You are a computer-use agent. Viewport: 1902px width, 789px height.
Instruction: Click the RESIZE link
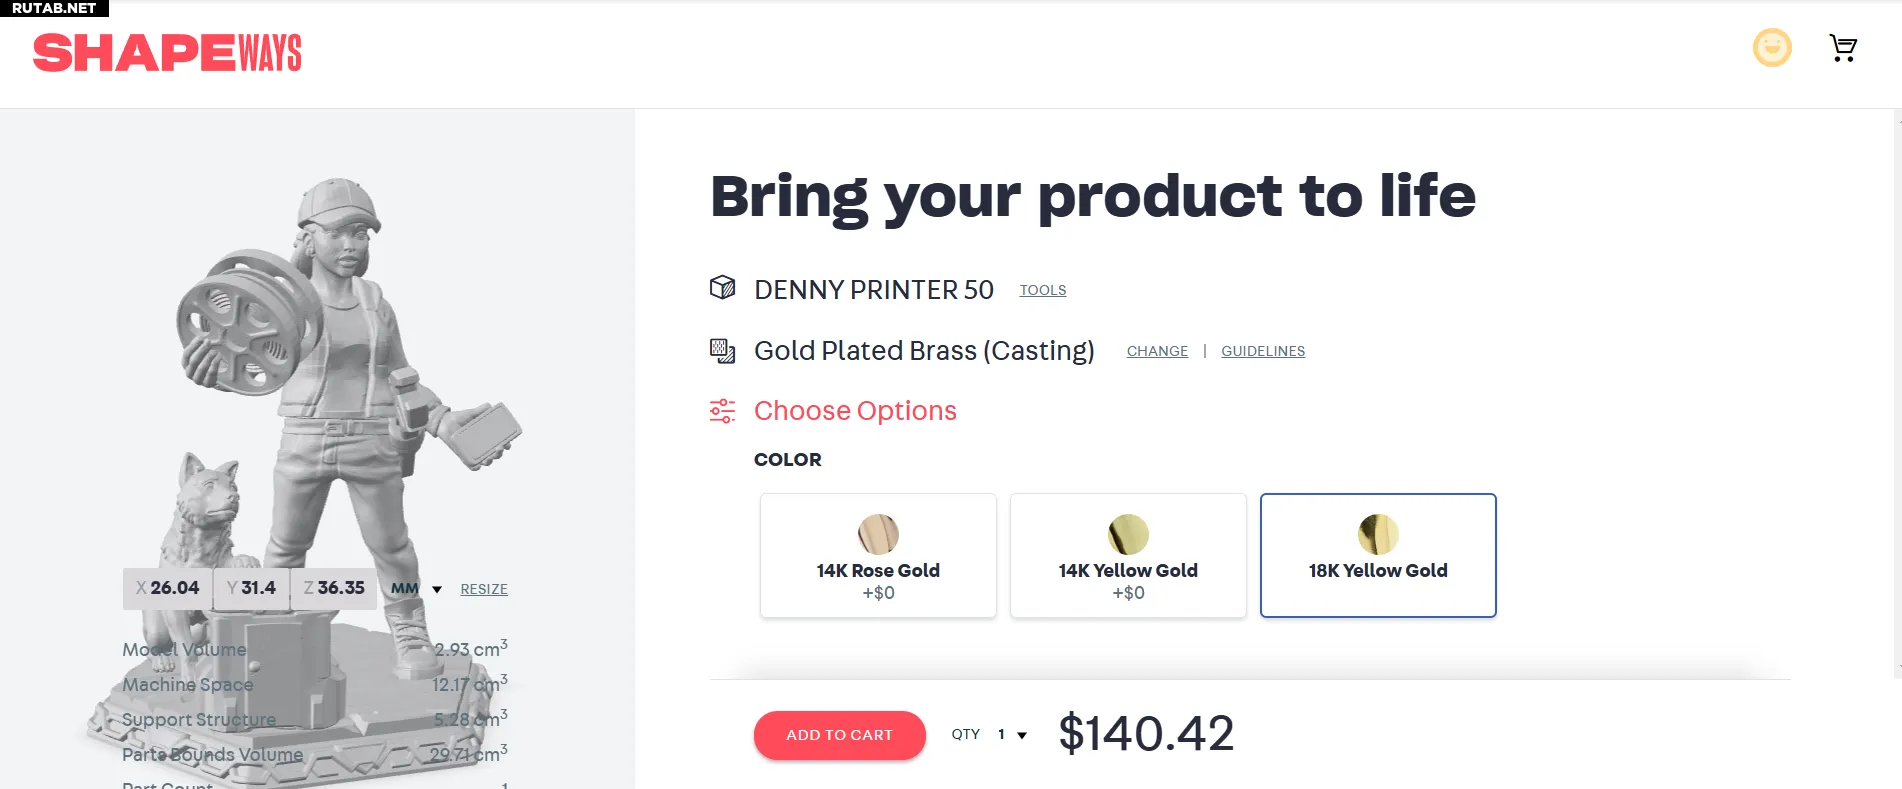coord(484,589)
